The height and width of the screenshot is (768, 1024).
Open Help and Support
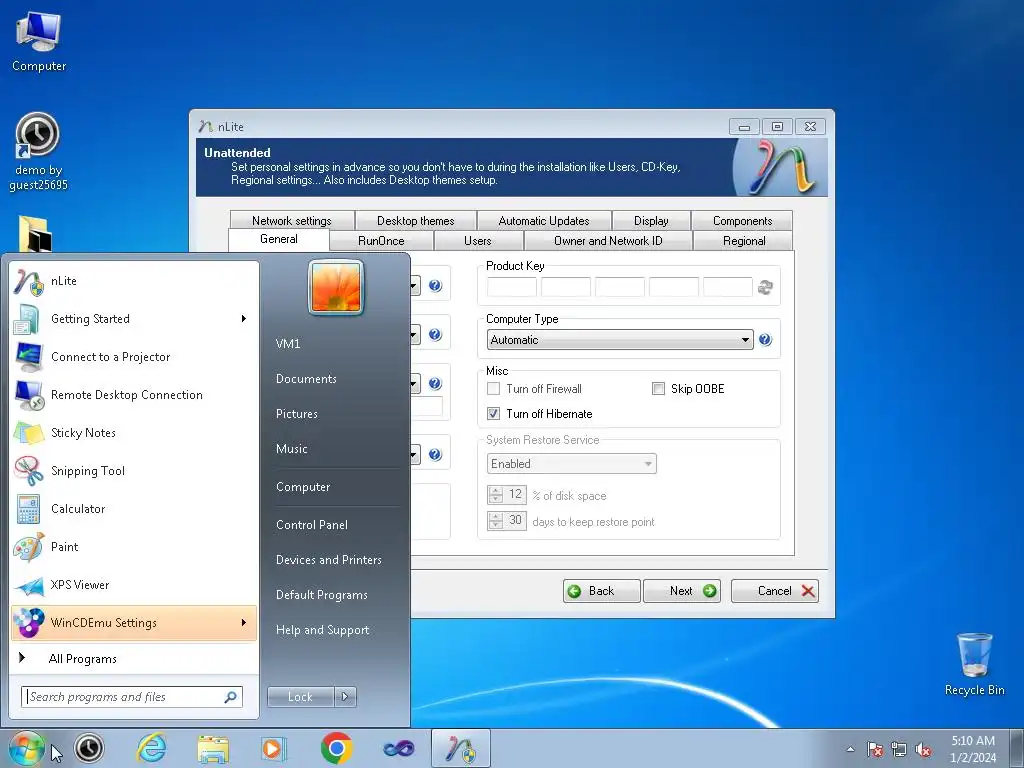[323, 630]
